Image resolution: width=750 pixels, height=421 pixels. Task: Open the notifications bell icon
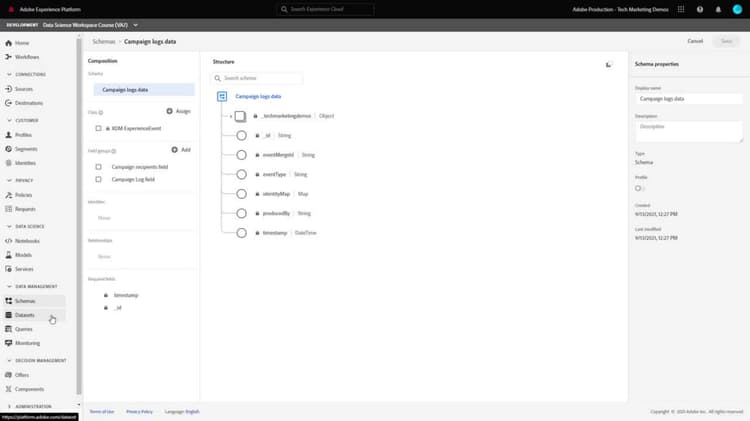coord(718,9)
